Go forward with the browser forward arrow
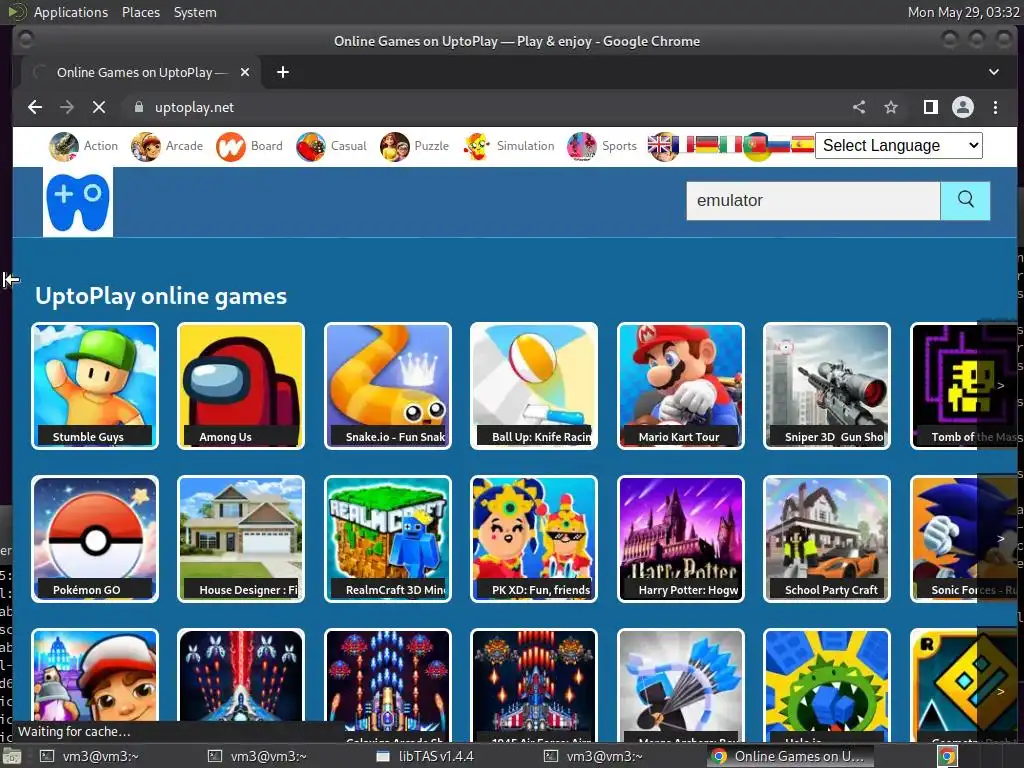The height and width of the screenshot is (768, 1024). (x=67, y=107)
